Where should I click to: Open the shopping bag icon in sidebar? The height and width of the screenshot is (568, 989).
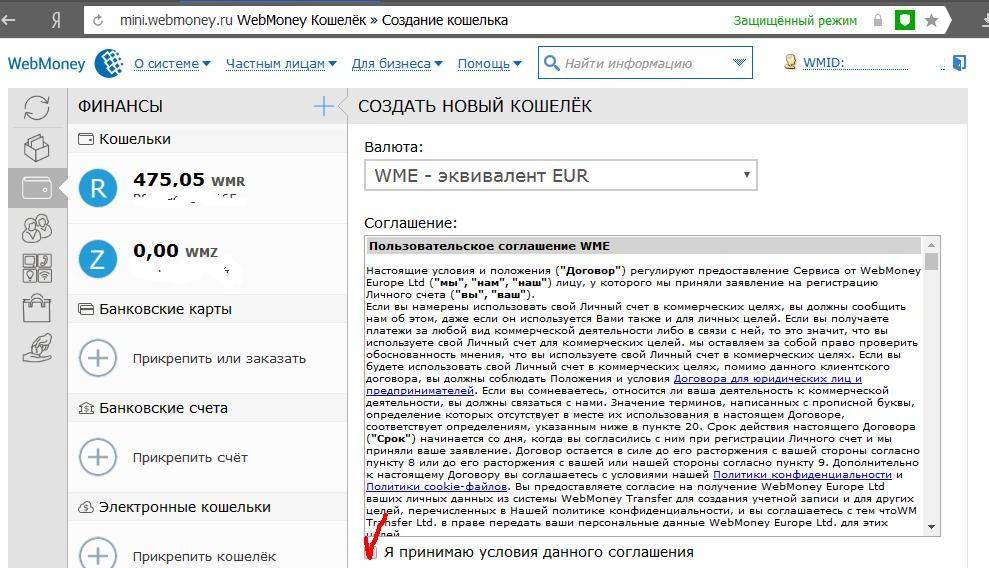click(x=37, y=308)
